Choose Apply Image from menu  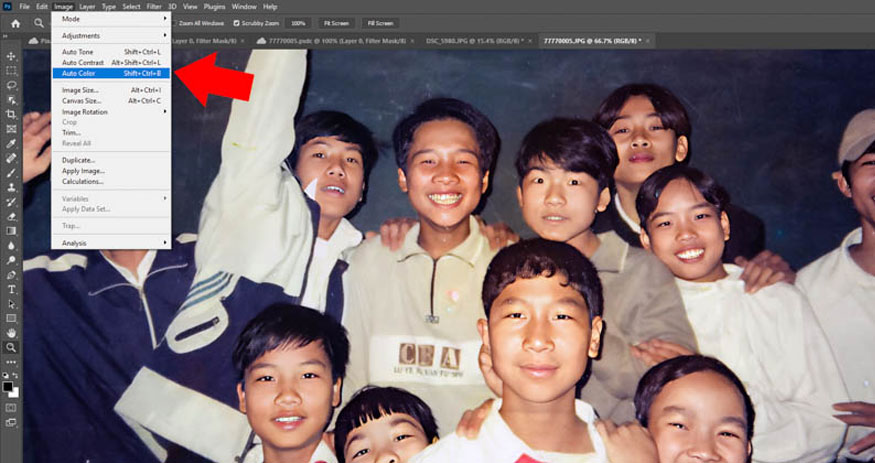112,171
